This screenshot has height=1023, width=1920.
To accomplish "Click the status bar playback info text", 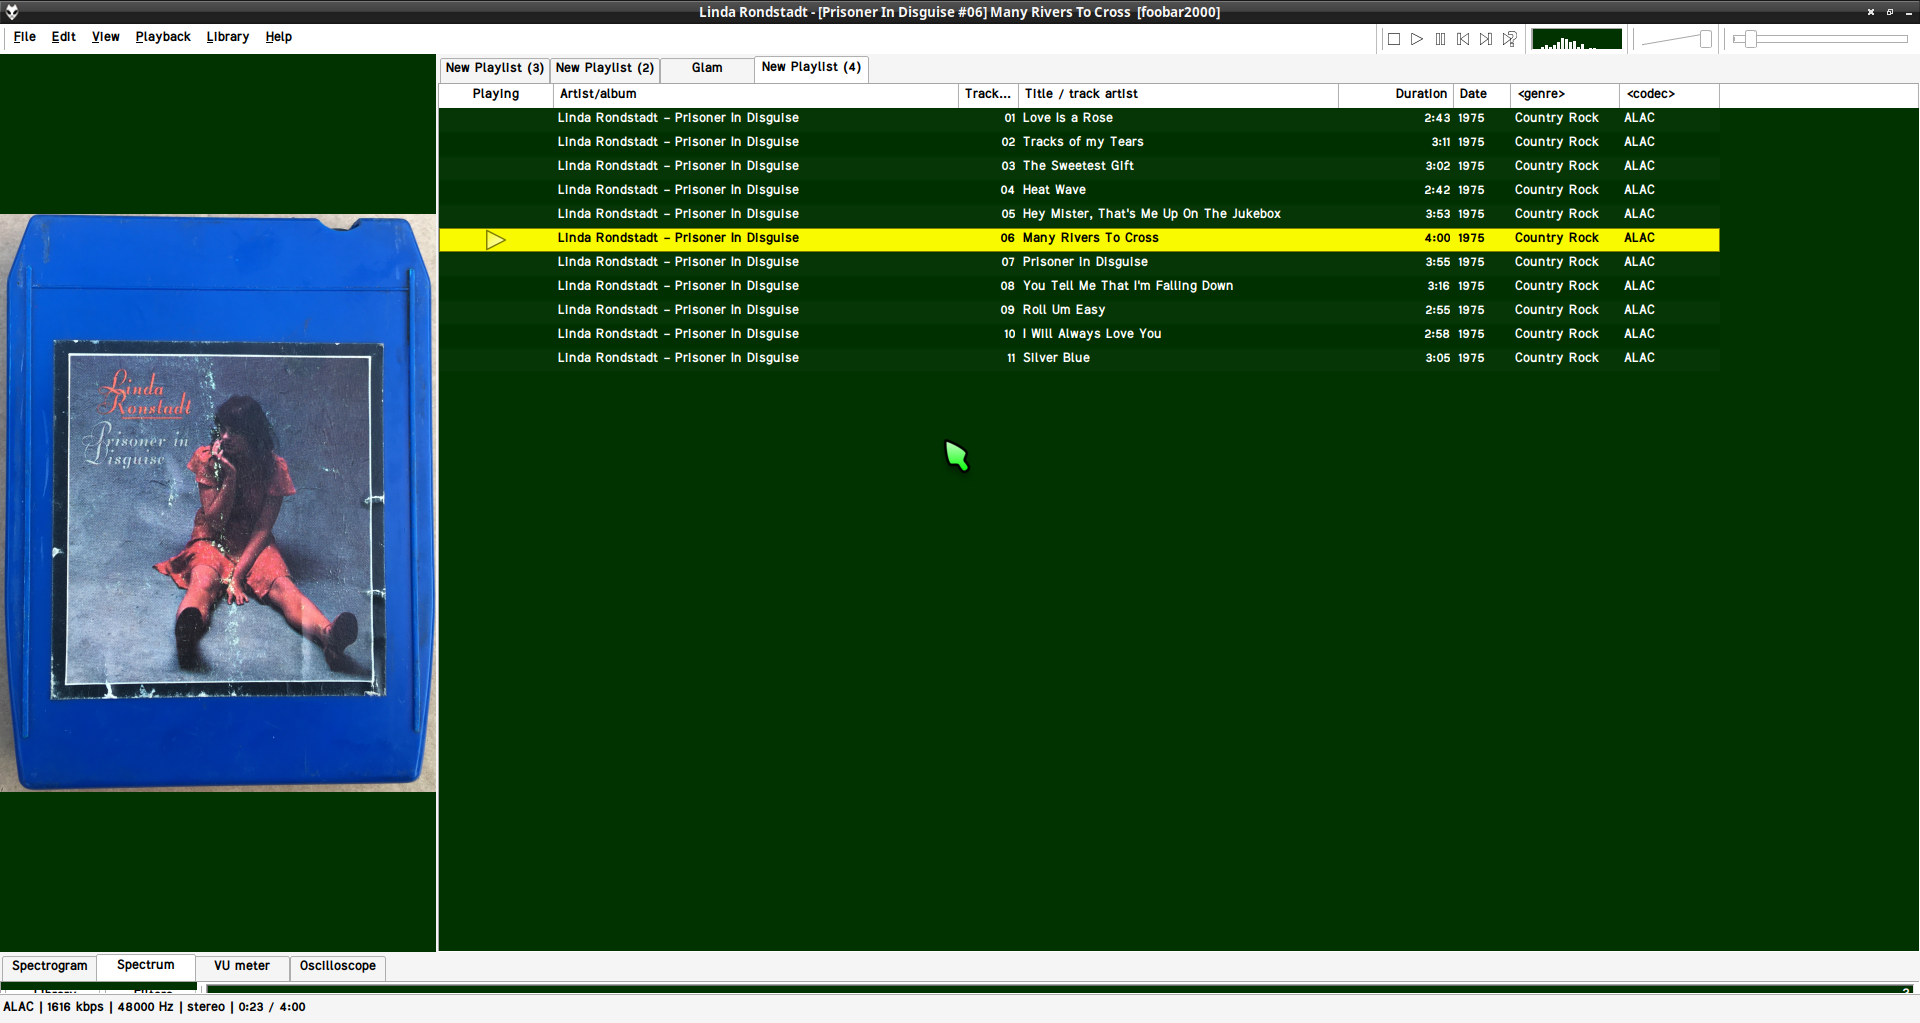I will pyautogui.click(x=154, y=1007).
